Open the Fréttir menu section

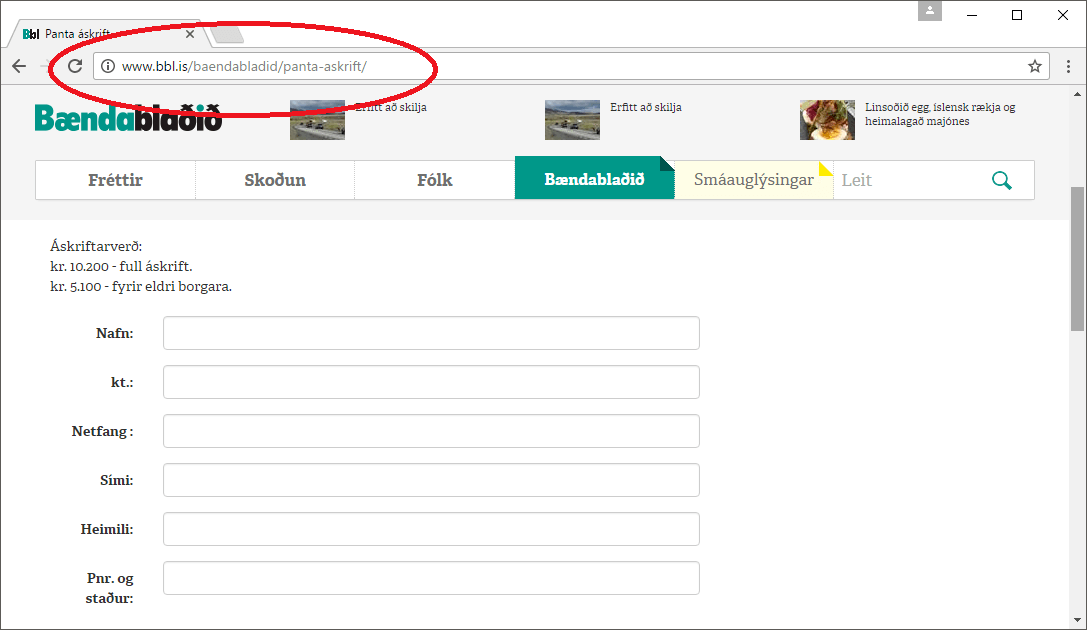point(115,180)
